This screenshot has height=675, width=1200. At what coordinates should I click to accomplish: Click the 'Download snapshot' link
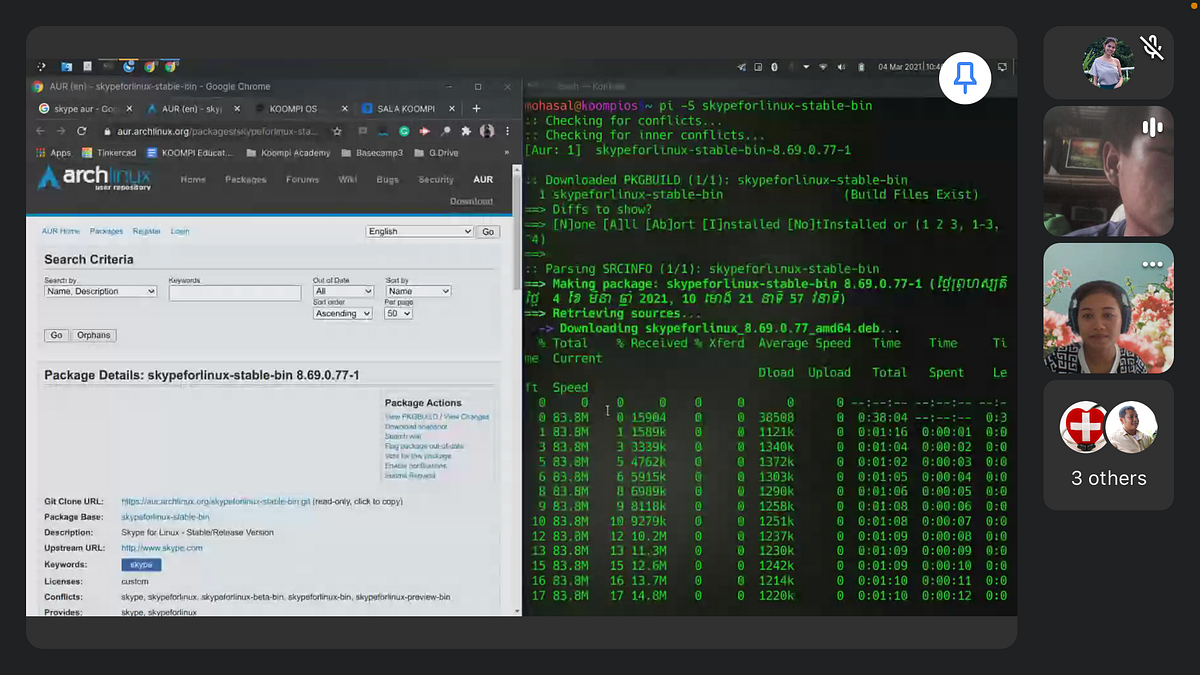[416, 427]
